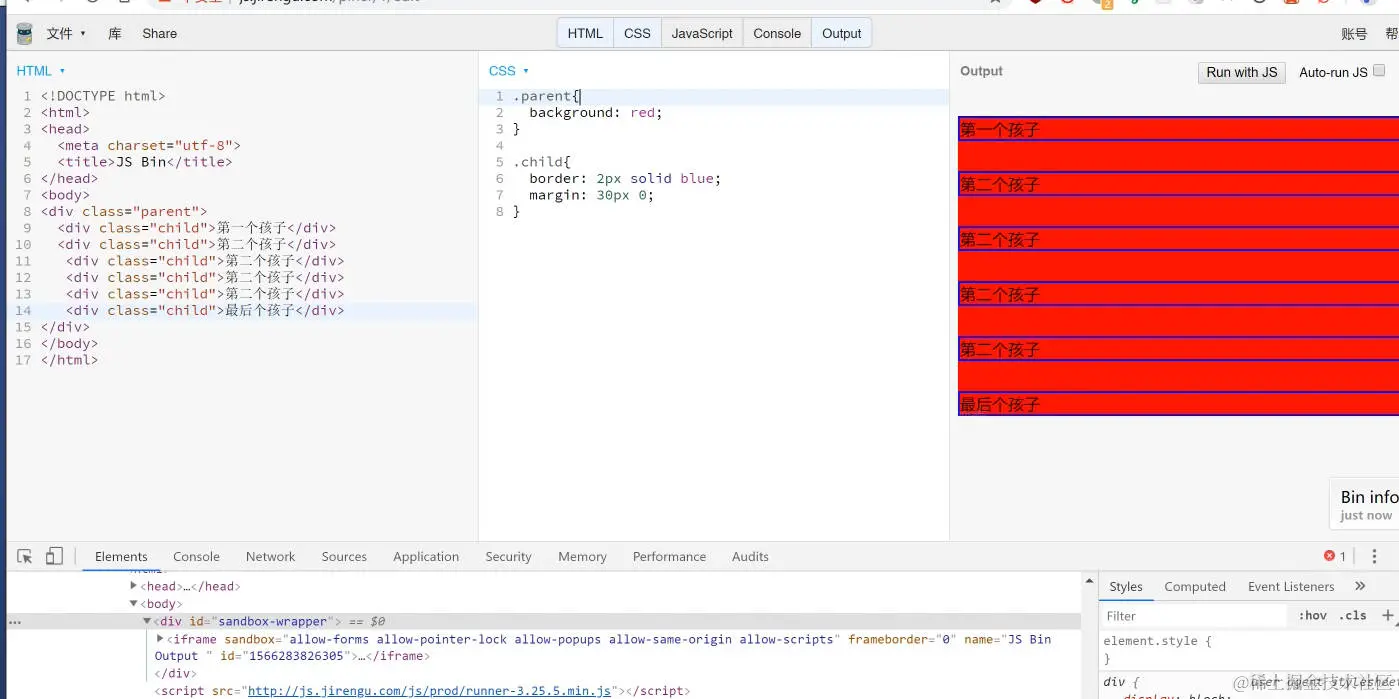Click the Output panel heading

981,71
